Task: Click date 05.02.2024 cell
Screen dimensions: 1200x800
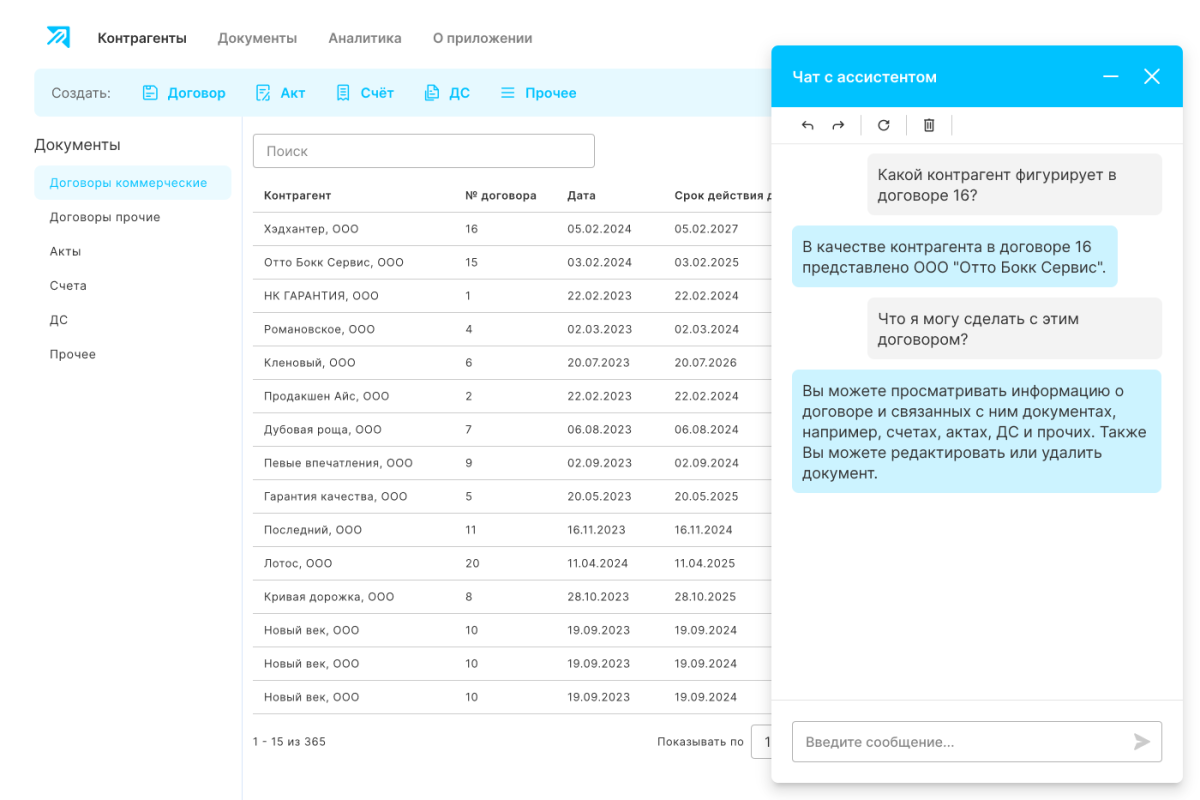Action: click(599, 229)
